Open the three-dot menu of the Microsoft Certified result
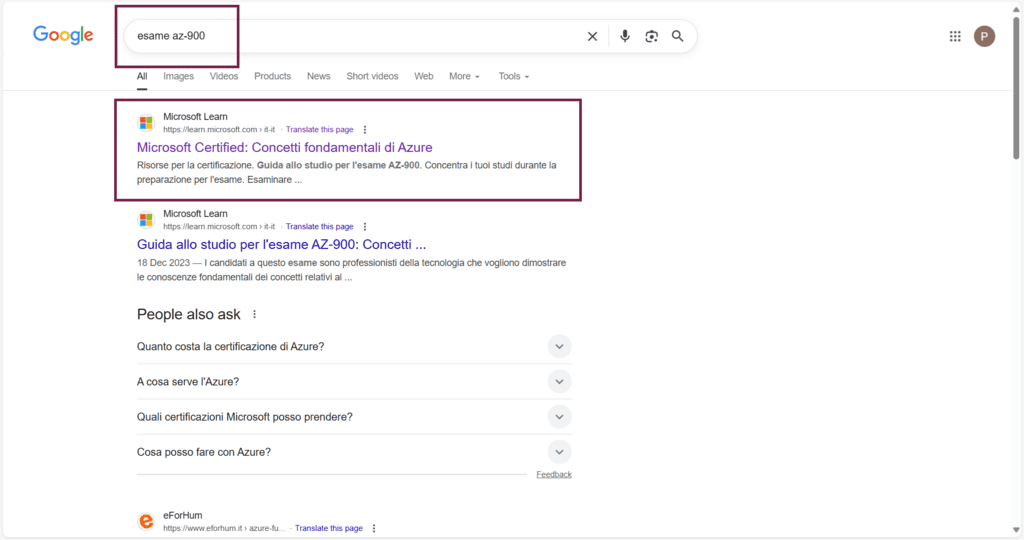Viewport: 1024px width, 540px height. pyautogui.click(x=365, y=129)
